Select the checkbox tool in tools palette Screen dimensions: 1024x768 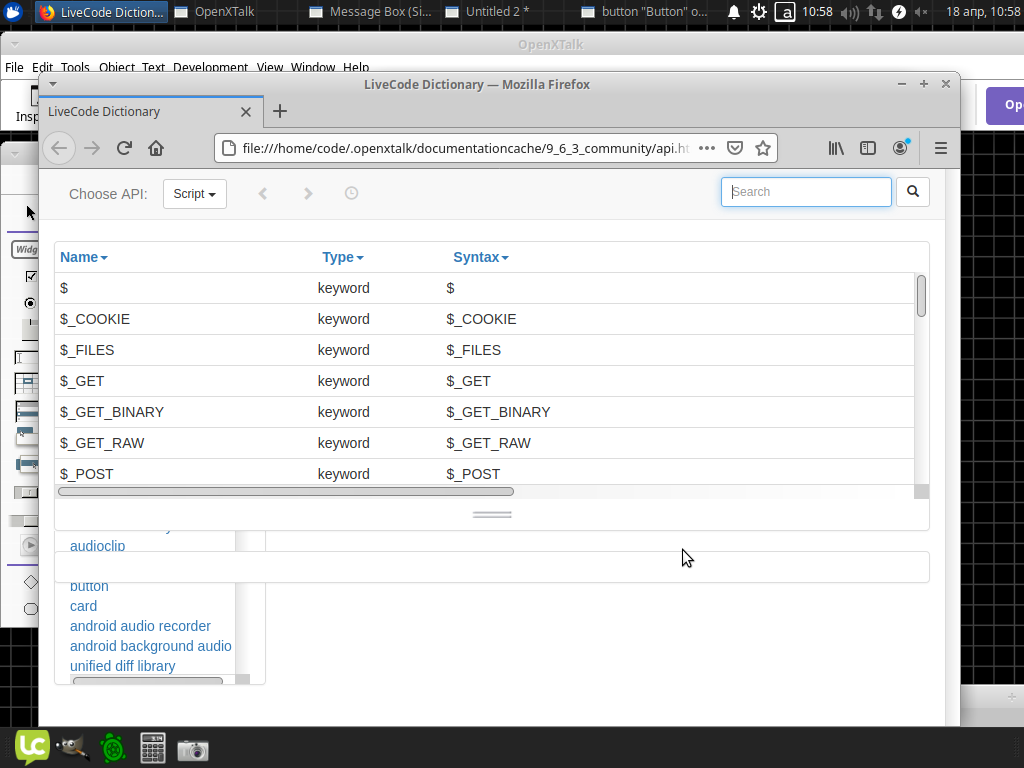[31, 276]
